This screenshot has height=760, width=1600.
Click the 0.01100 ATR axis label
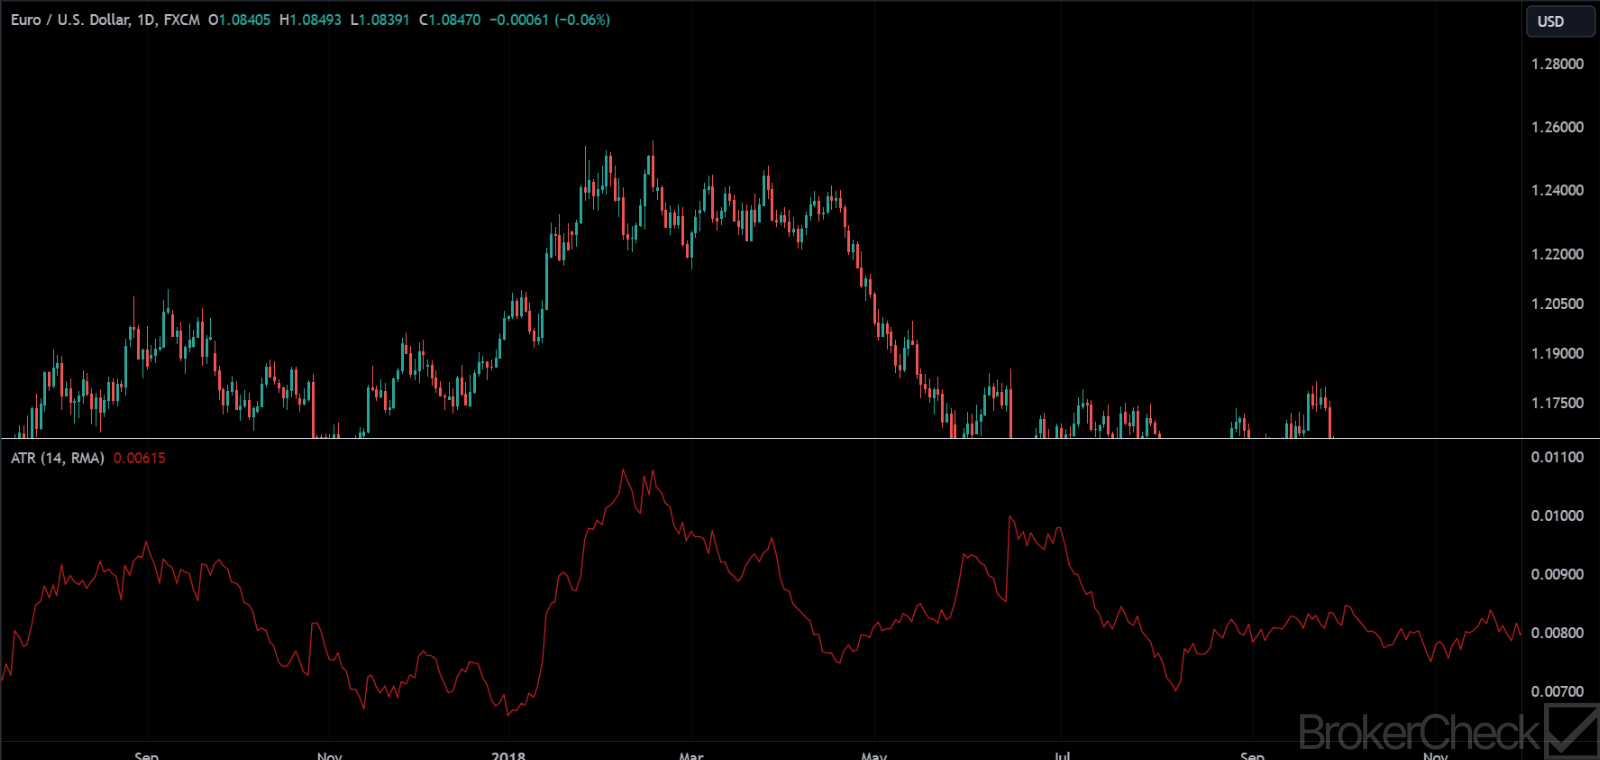click(x=1557, y=457)
